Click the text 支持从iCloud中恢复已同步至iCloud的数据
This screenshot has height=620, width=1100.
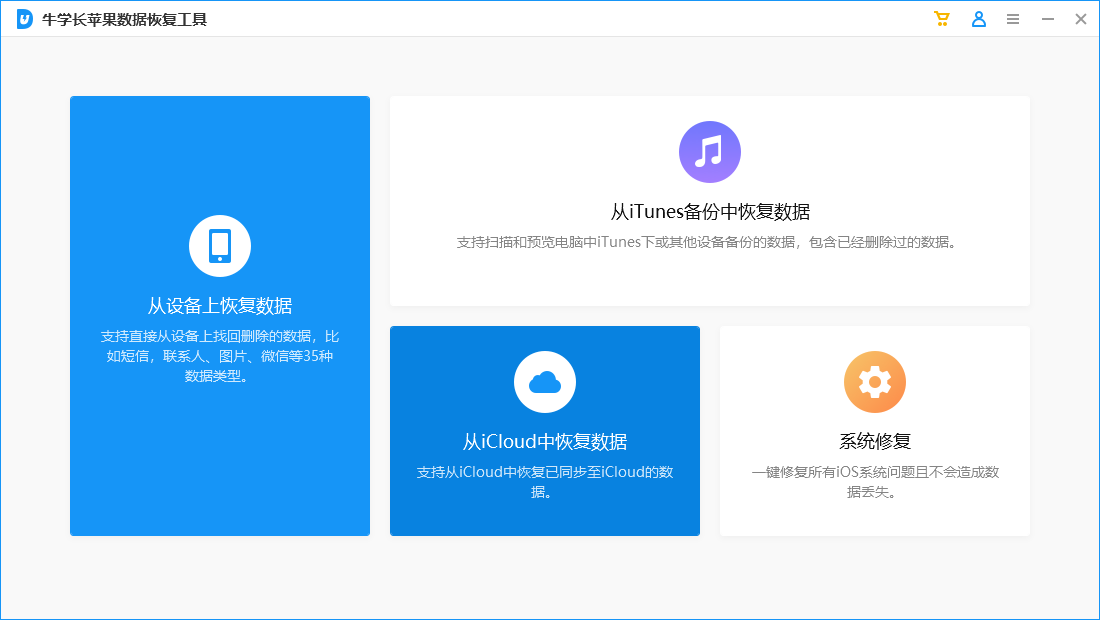pyautogui.click(x=544, y=482)
